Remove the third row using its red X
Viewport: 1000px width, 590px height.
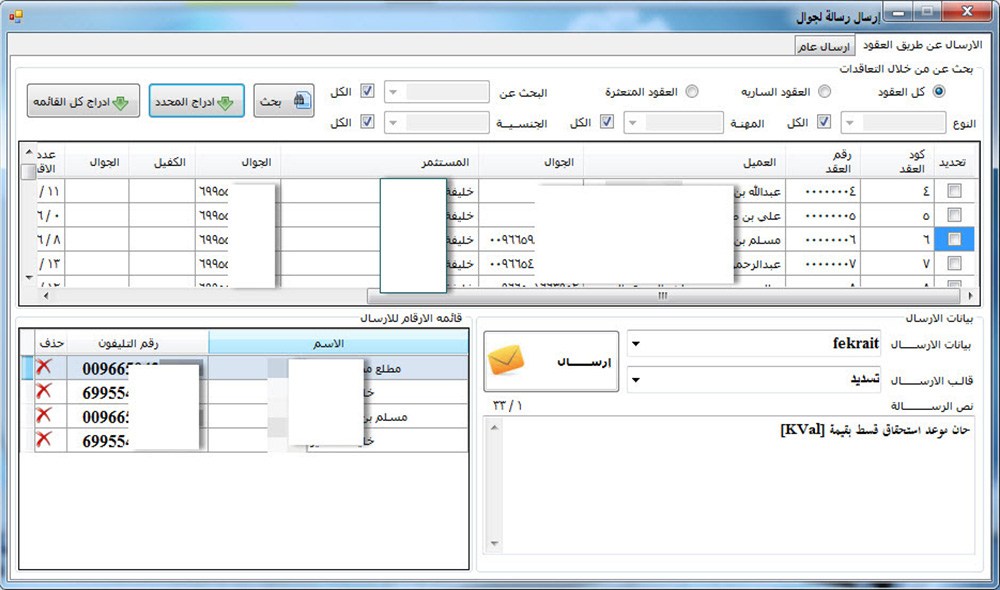(43, 416)
